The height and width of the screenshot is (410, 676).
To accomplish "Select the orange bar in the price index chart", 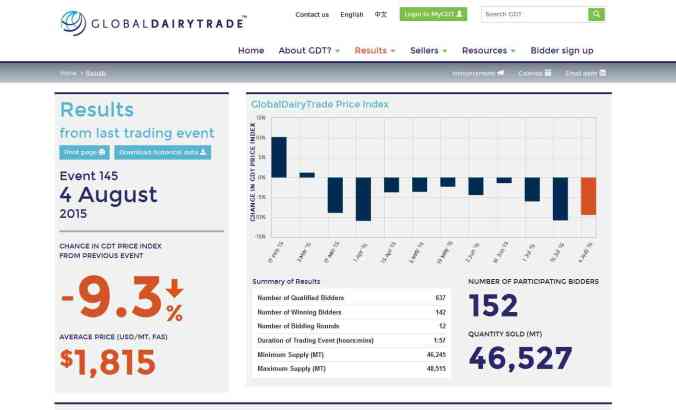I will point(588,196).
